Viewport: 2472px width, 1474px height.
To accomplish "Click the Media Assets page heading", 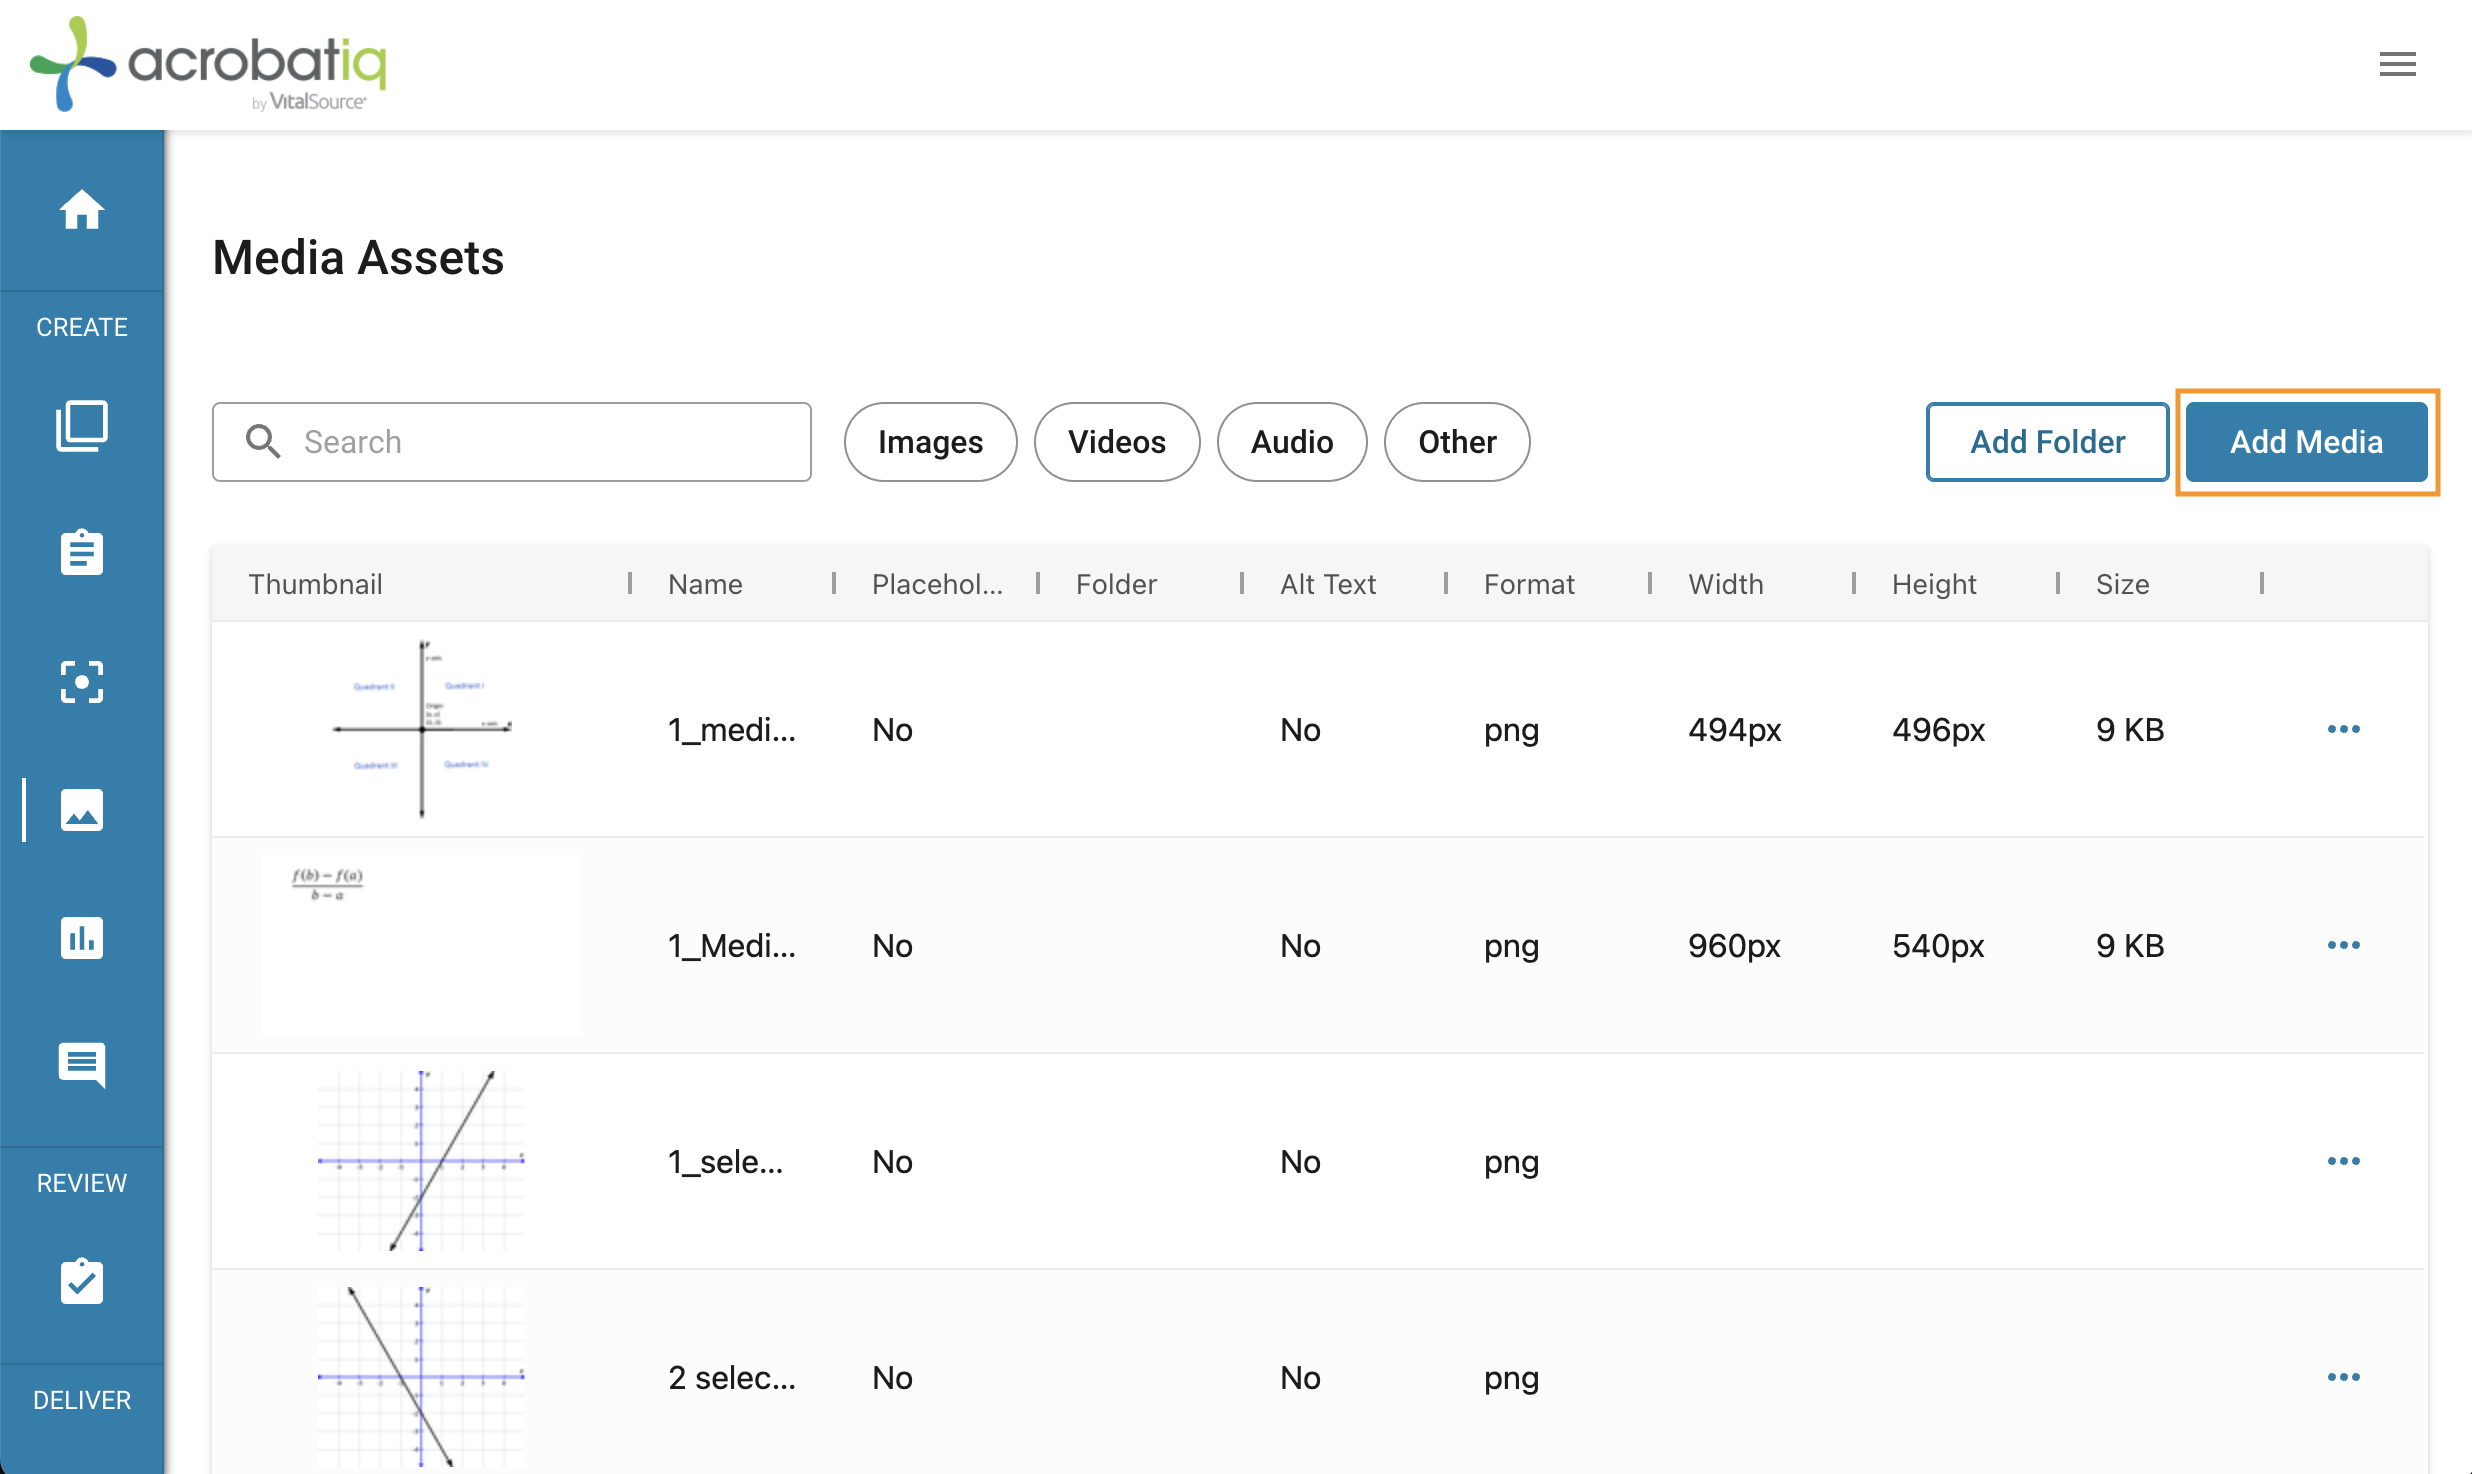I will [358, 258].
